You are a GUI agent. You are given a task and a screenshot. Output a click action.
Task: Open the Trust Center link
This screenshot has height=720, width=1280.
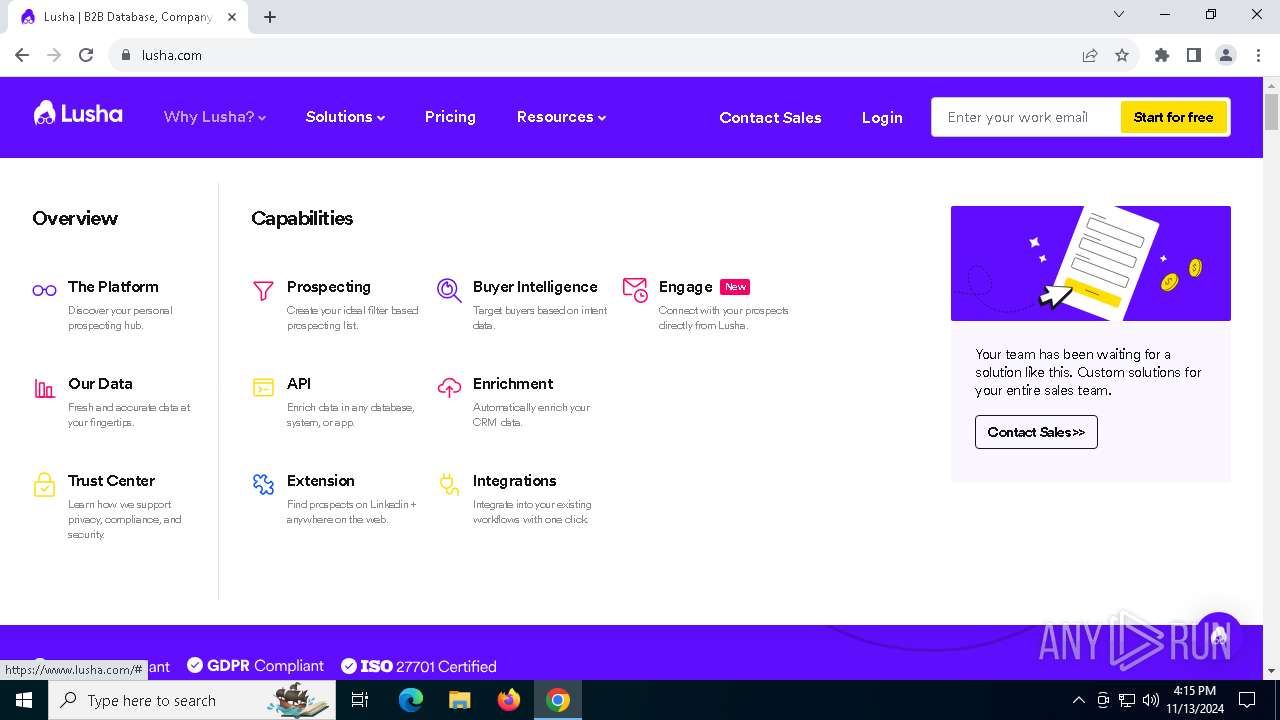tap(111, 481)
